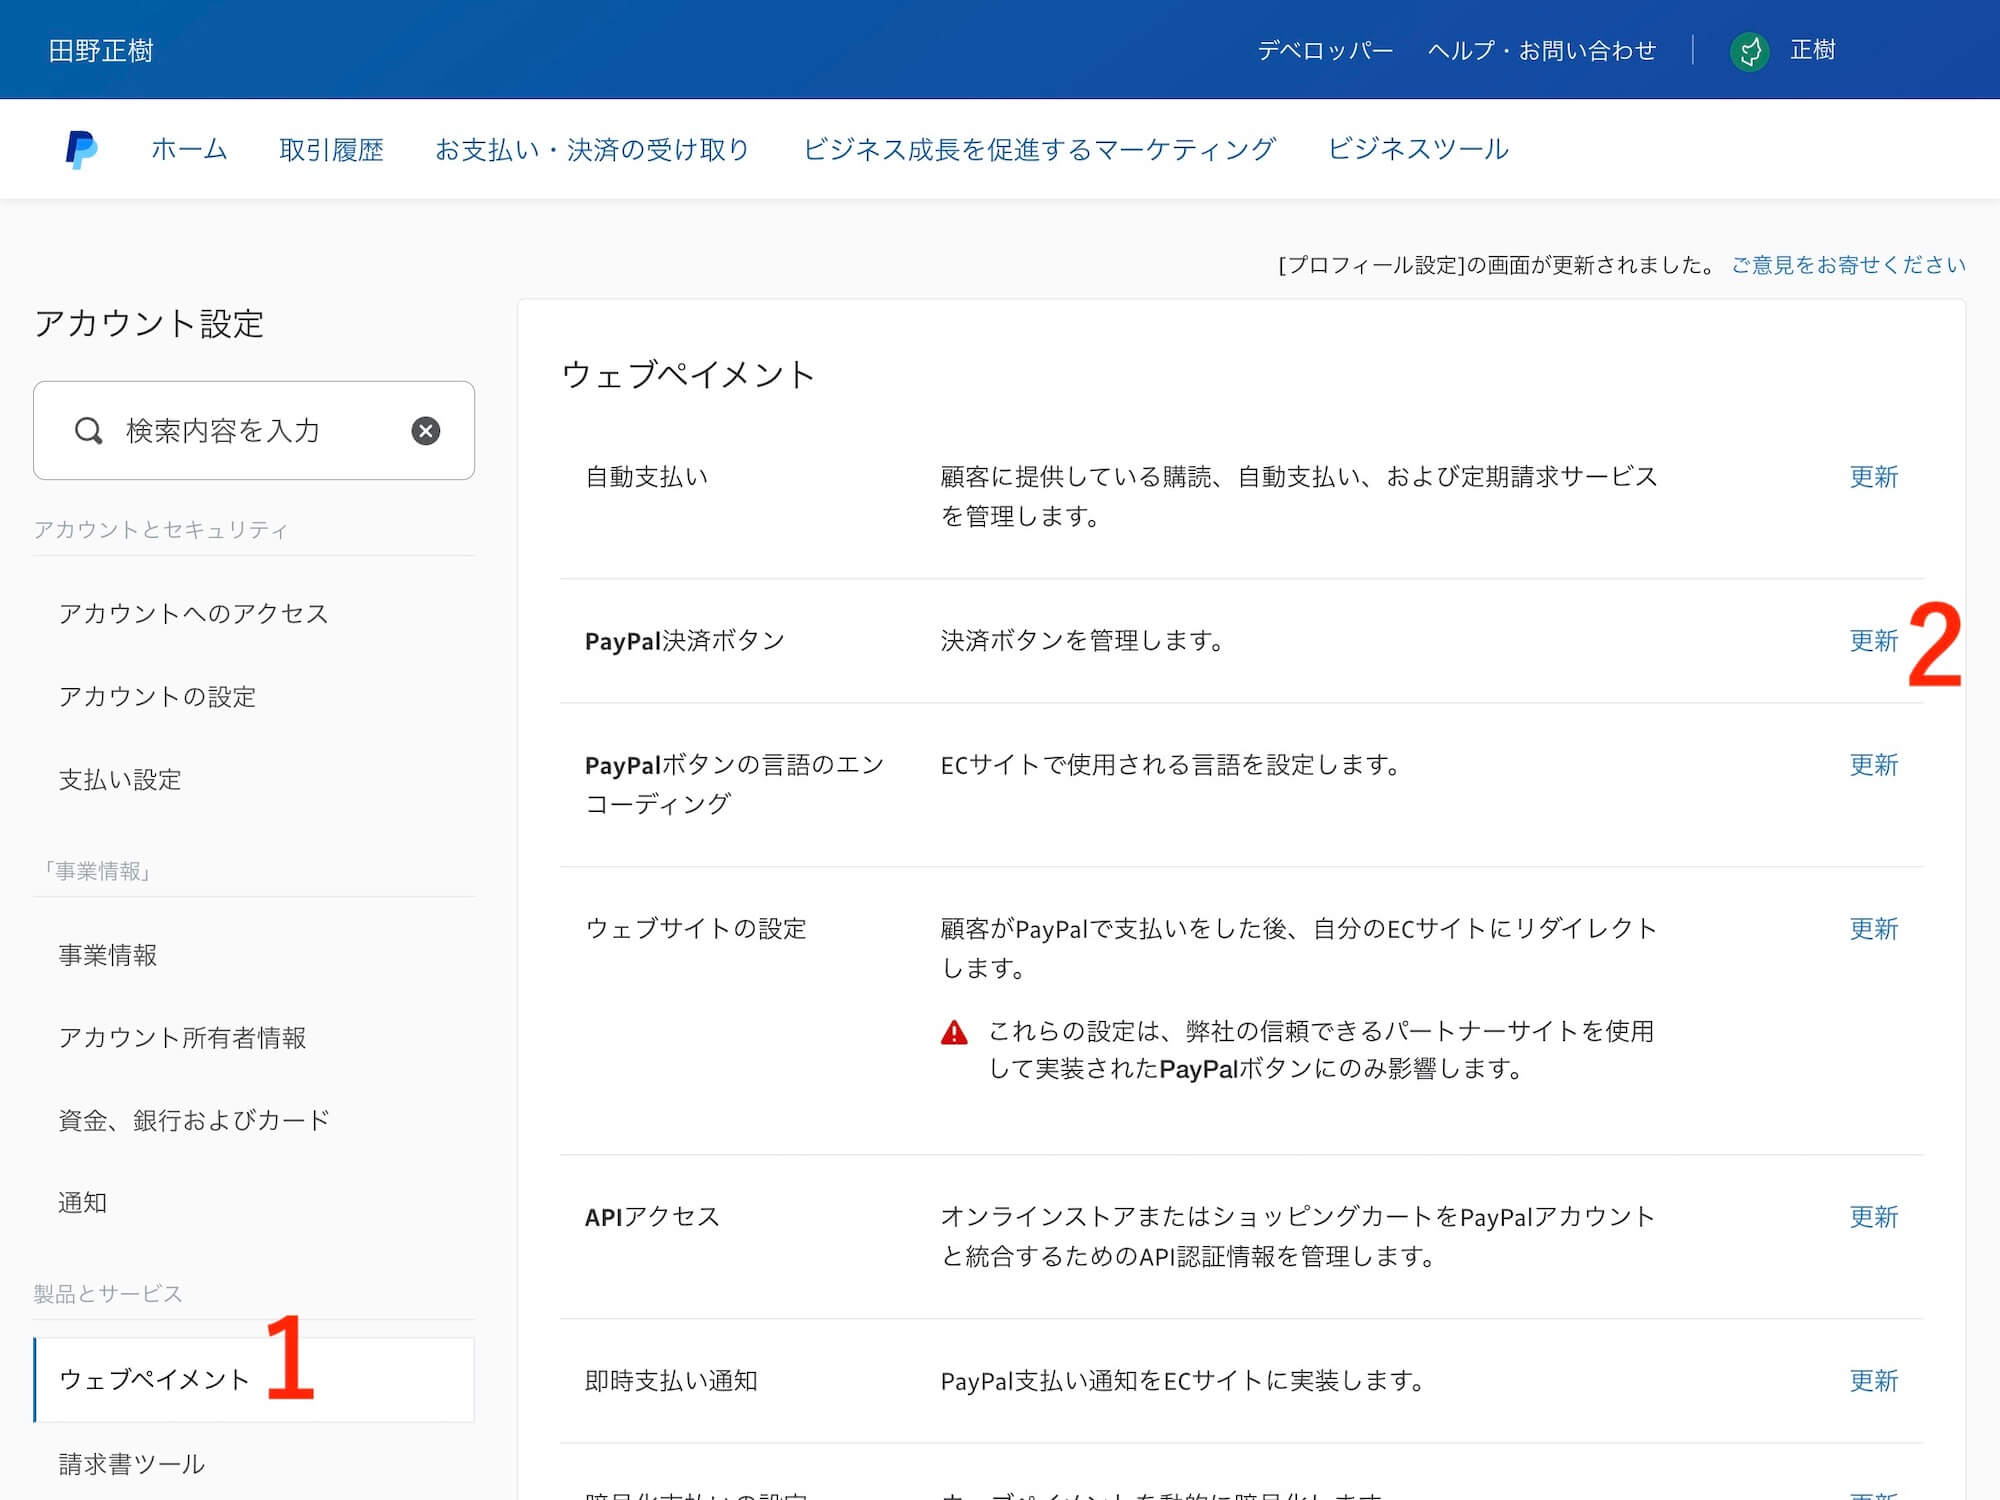This screenshot has height=1500, width=2000.
Task: Open ビジネス成長を促進するマーケティング menu
Action: click(1039, 149)
